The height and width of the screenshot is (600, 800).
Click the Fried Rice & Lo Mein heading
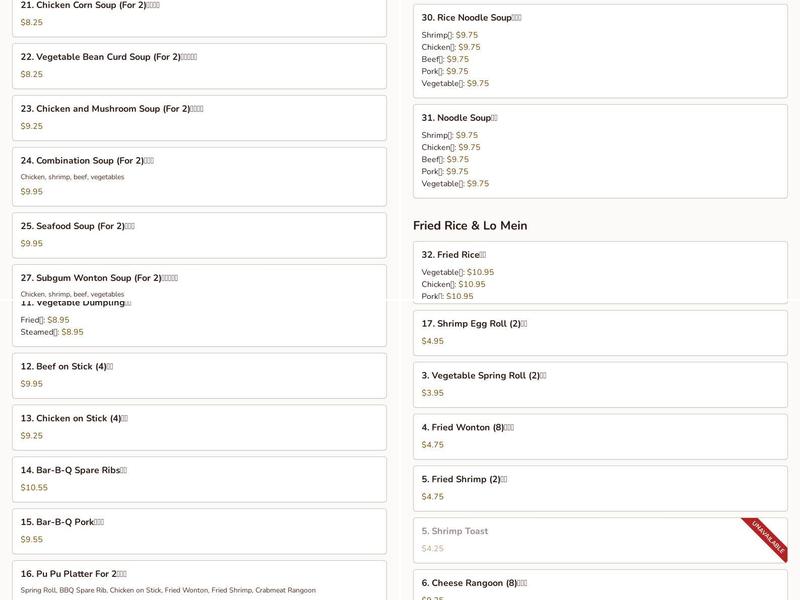pos(470,226)
